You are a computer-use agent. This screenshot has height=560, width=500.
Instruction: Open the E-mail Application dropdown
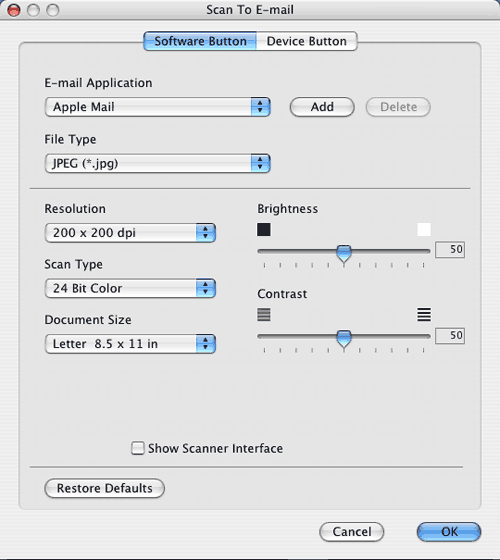pos(158,107)
